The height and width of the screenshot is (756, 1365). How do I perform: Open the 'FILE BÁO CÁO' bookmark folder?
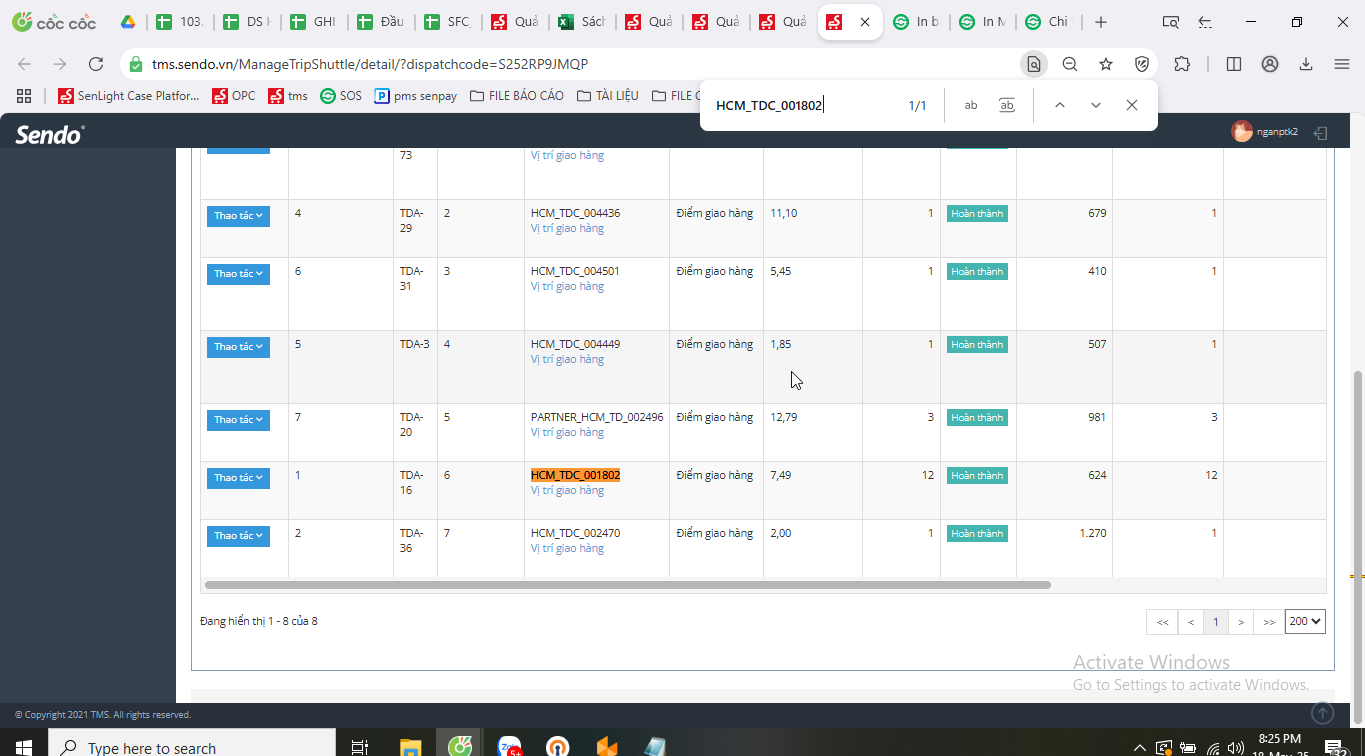pos(516,96)
